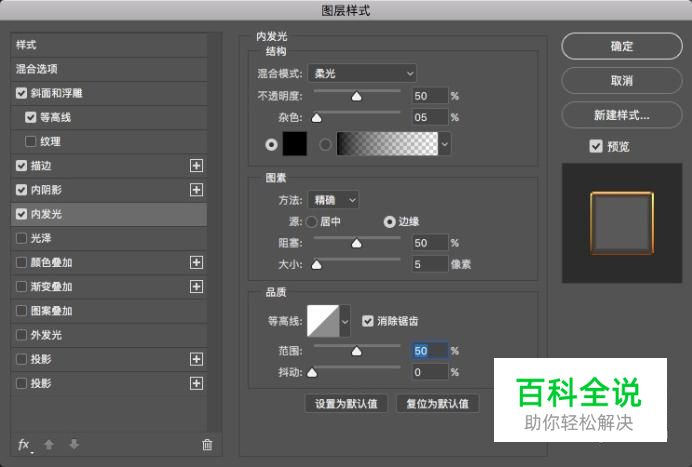The width and height of the screenshot is (692, 467).
Task: Select 光泽 row in styles list
Action: click(109, 238)
